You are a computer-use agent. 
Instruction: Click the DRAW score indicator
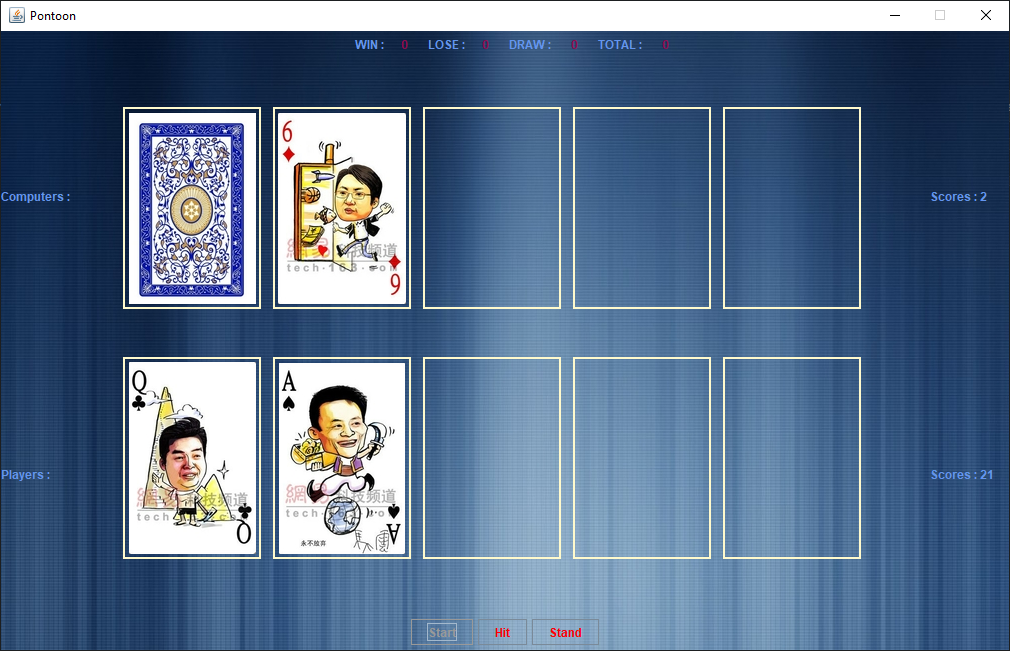click(x=573, y=44)
